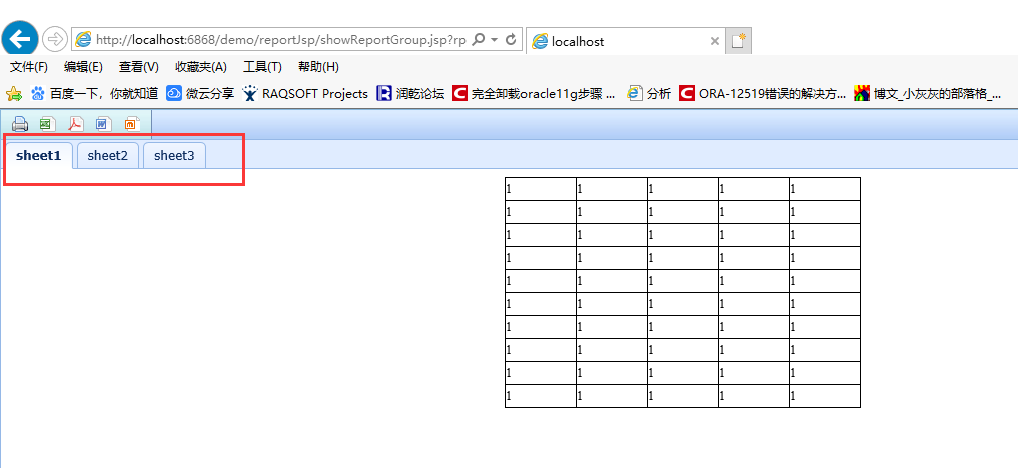Open the 查看(V) menu
The image size is (1018, 468).
click(x=139, y=67)
